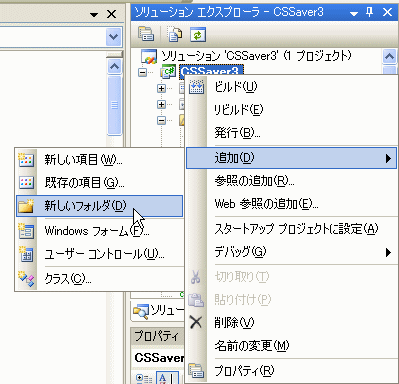Select クラス(C)... in the submenu

[x=99, y=278]
